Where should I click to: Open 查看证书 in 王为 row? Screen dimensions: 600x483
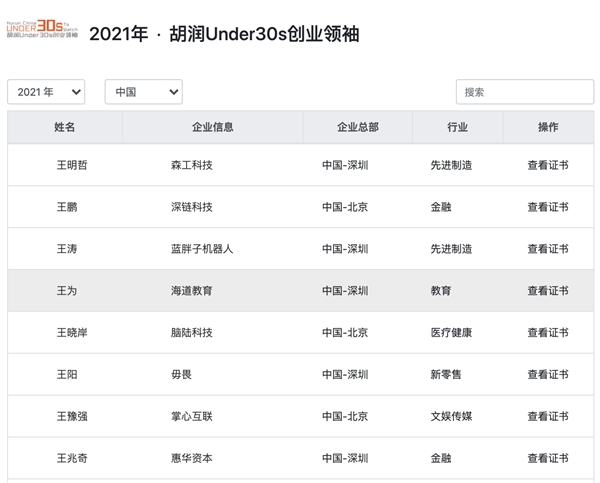pos(548,291)
